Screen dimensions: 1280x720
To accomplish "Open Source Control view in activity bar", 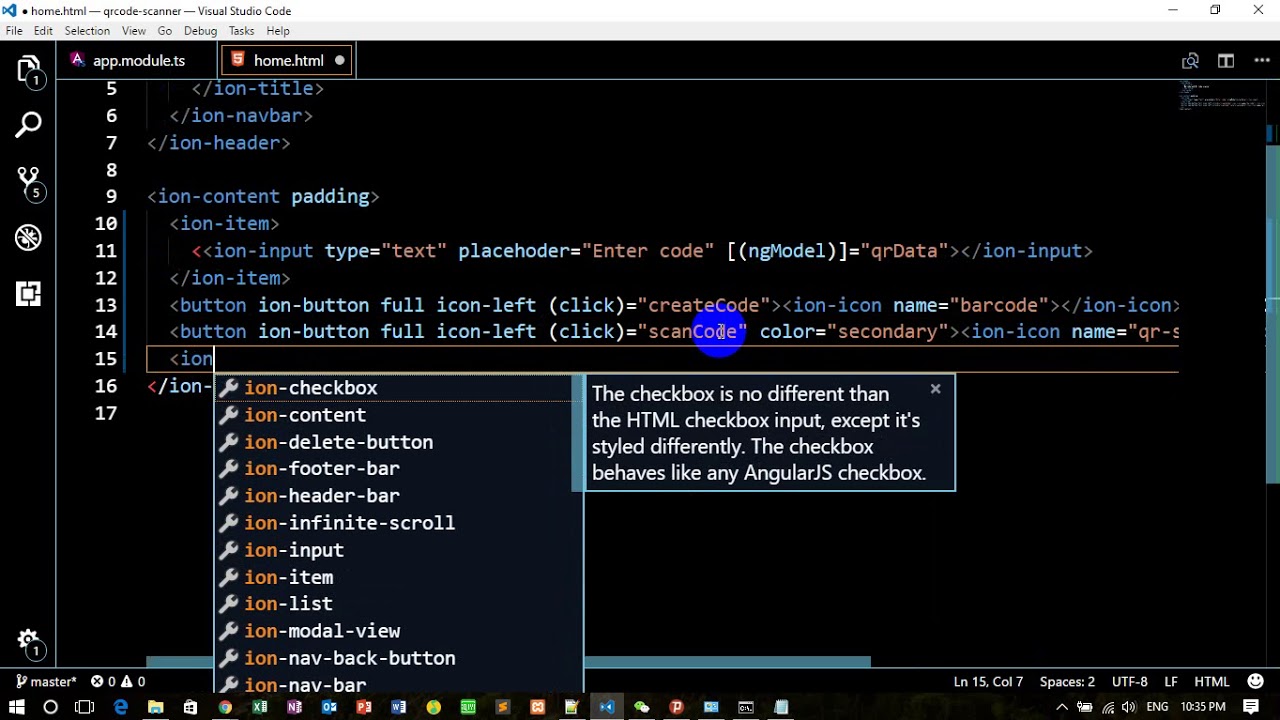I will pos(28,182).
